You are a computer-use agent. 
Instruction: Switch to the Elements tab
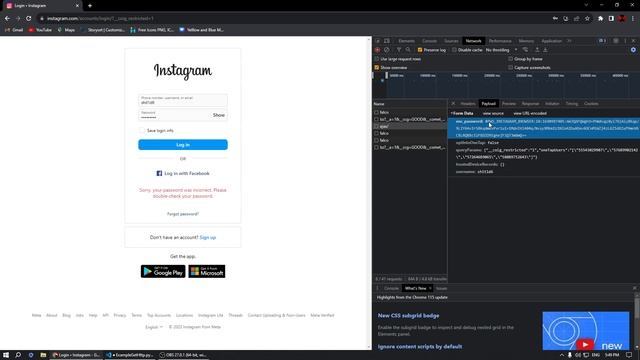407,41
